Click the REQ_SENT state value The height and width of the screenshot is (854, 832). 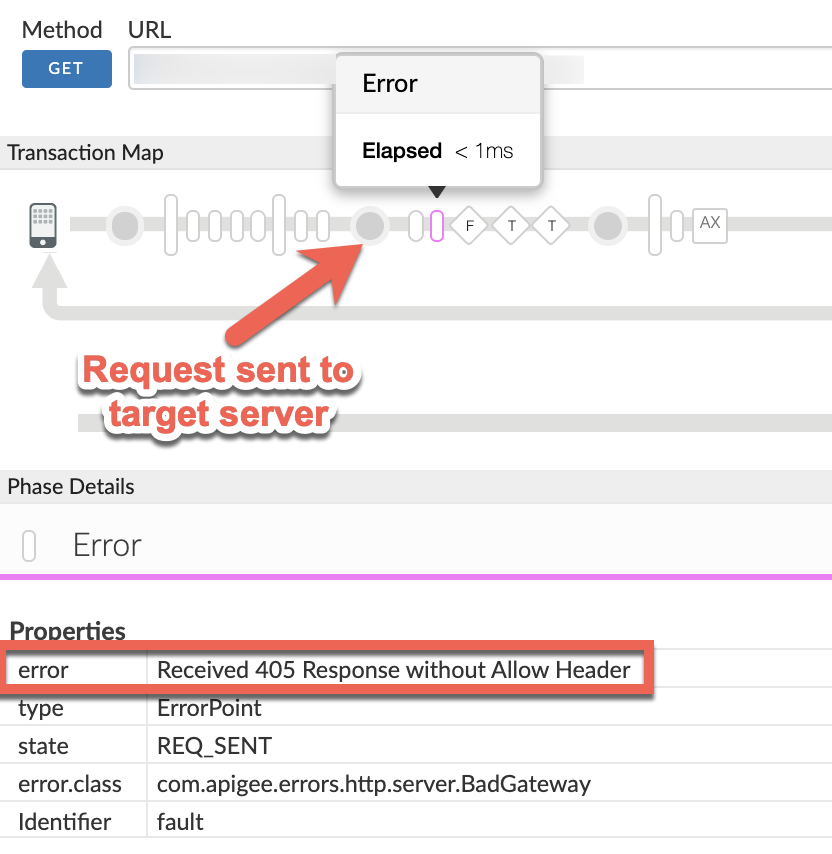(212, 746)
